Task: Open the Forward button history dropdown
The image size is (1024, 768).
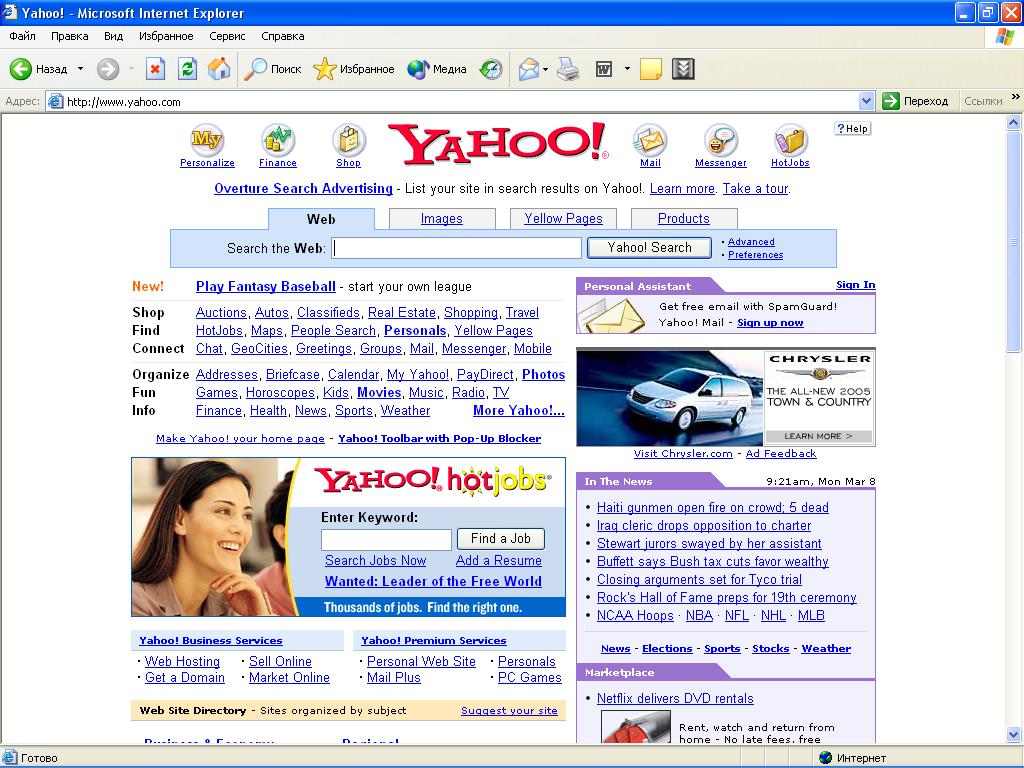Action: [x=131, y=69]
